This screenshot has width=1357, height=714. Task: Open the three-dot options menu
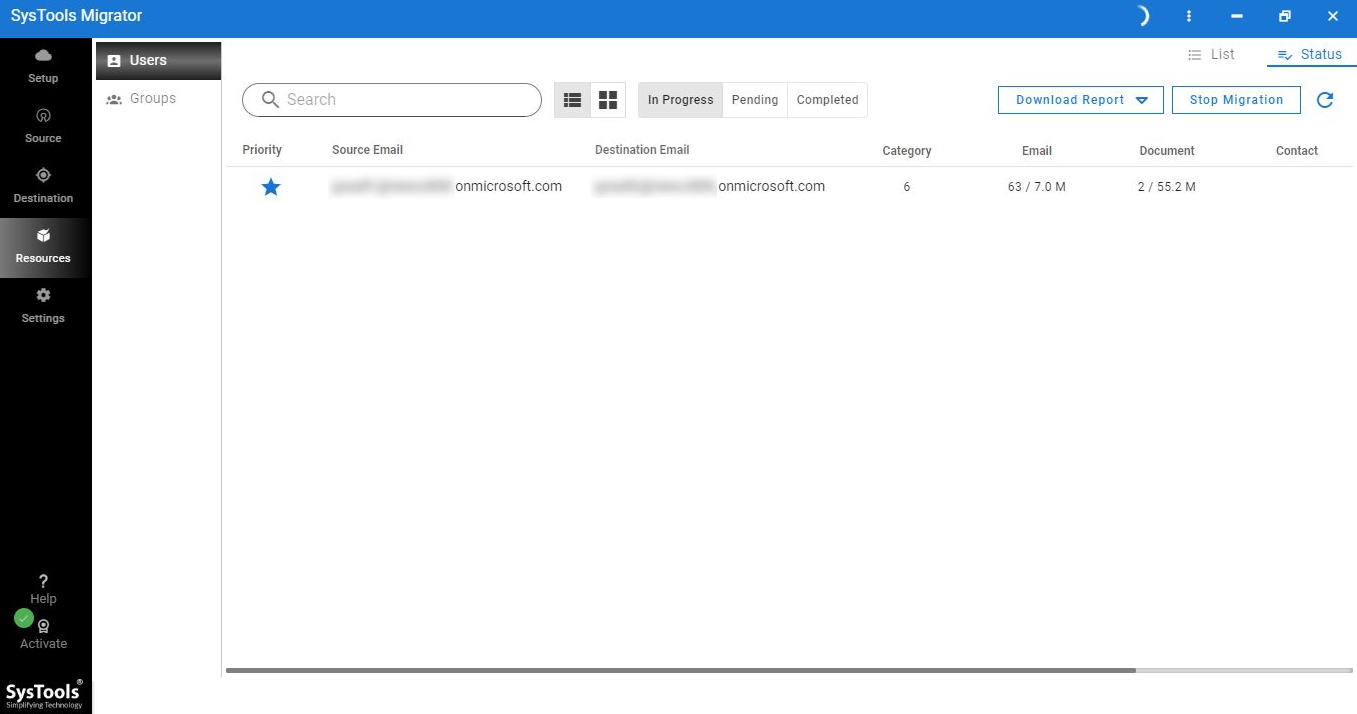[x=1189, y=17]
